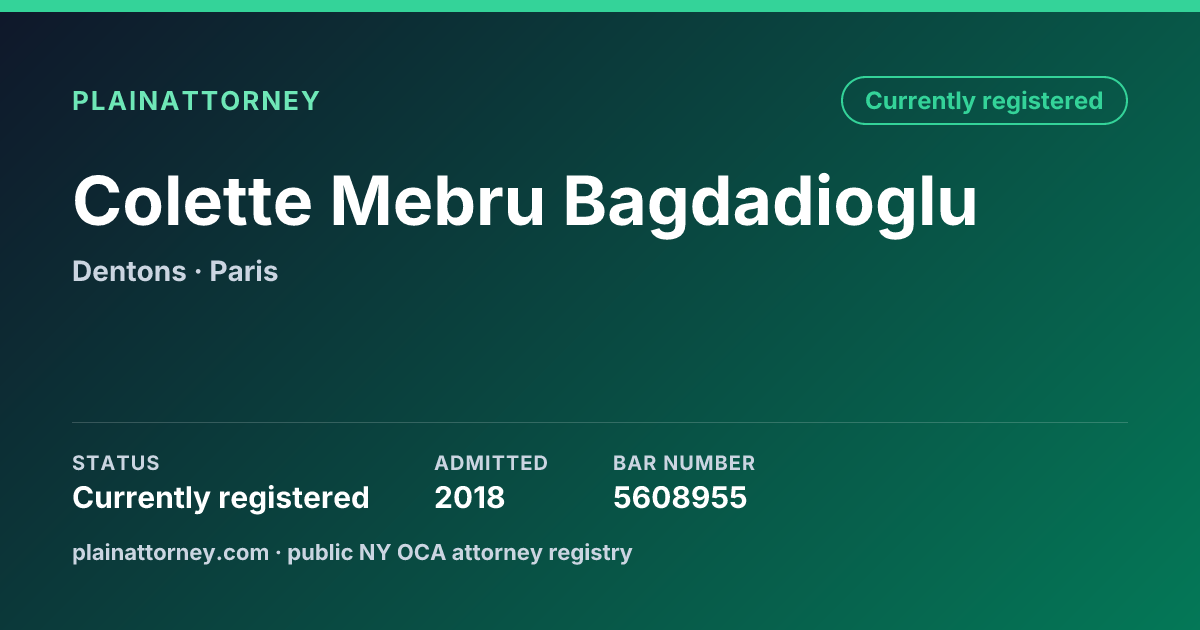This screenshot has width=1200, height=630.
Task: Select the Paris location text
Action: tap(244, 271)
